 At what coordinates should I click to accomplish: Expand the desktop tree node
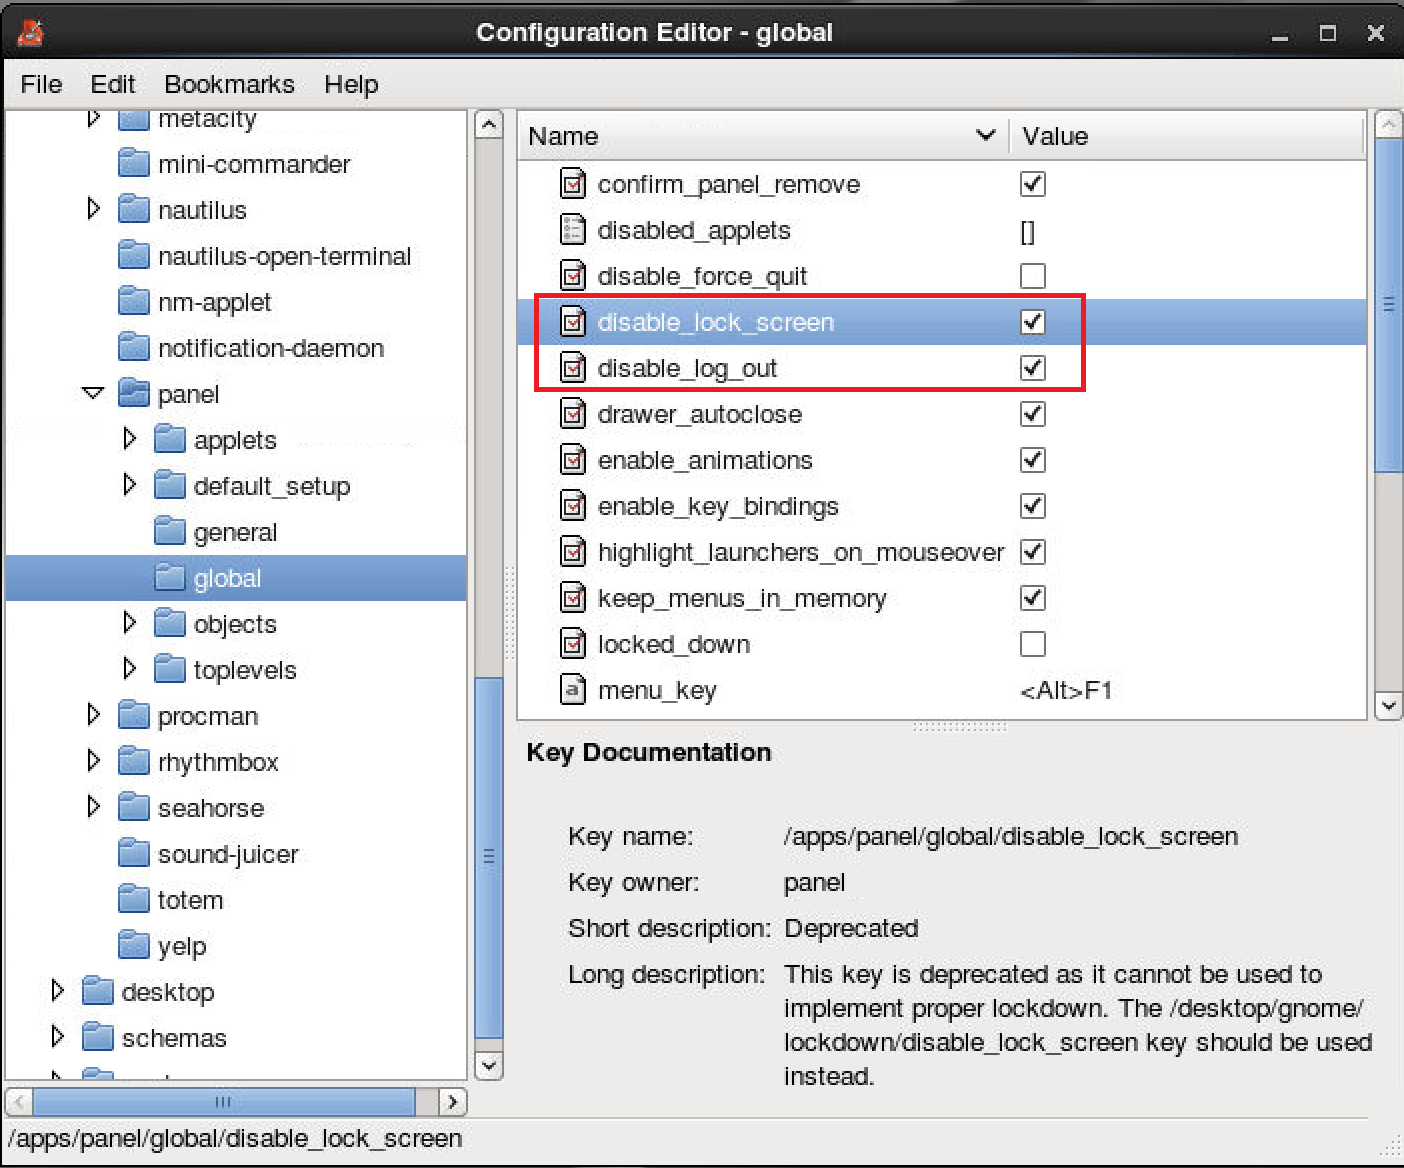tap(57, 990)
